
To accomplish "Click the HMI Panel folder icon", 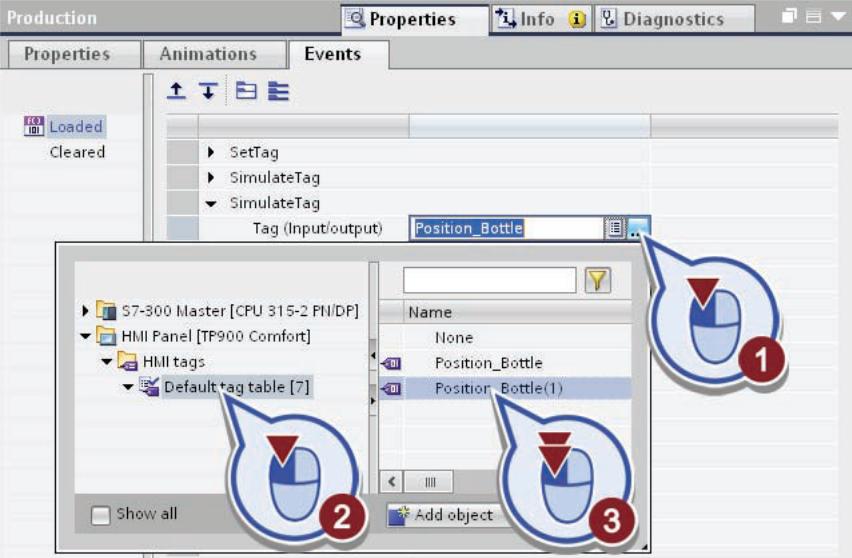I will [x=106, y=336].
